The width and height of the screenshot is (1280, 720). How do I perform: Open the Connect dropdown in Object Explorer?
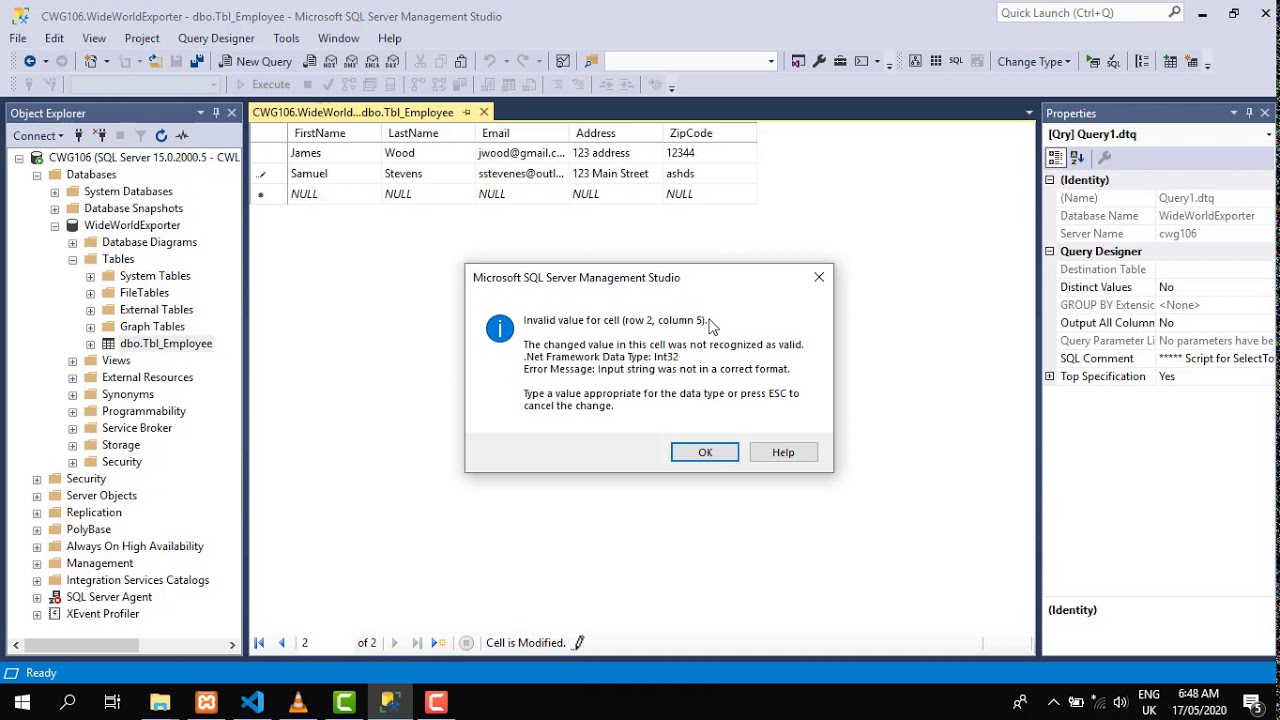tap(38, 135)
